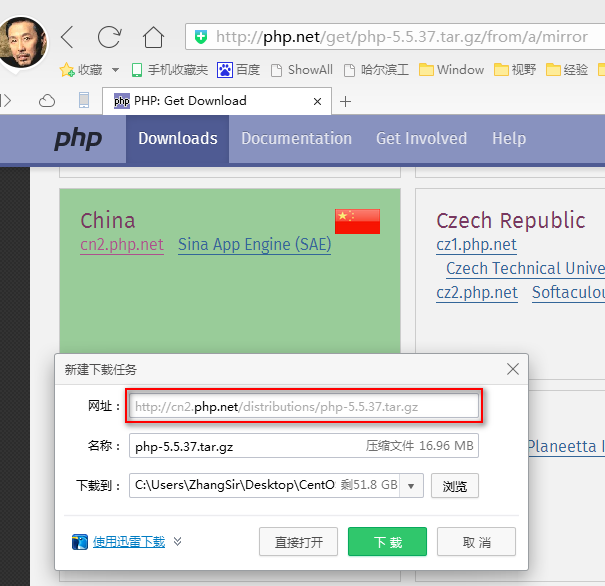Click the user profile avatar

(x=23, y=42)
